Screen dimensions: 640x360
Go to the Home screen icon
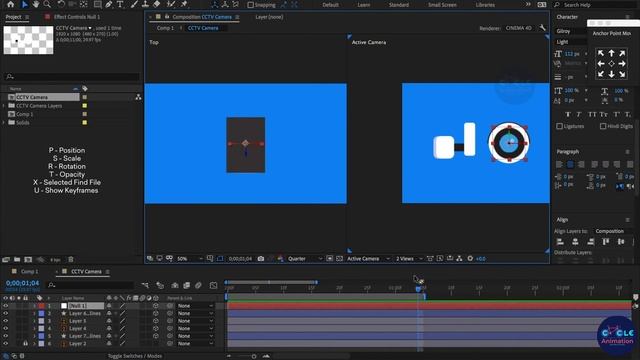tap(11, 4)
